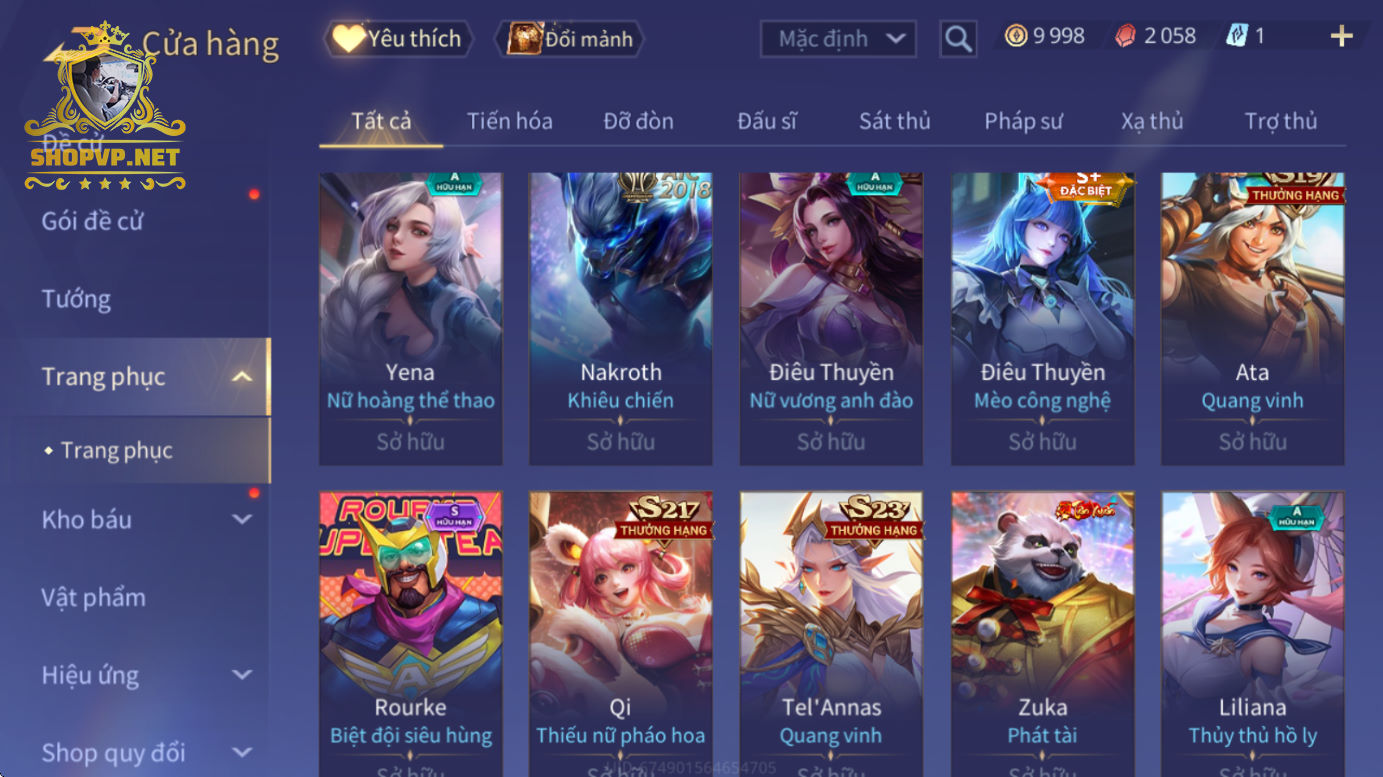Click the red ruby currency icon
This screenshot has width=1383, height=777.
[1126, 37]
